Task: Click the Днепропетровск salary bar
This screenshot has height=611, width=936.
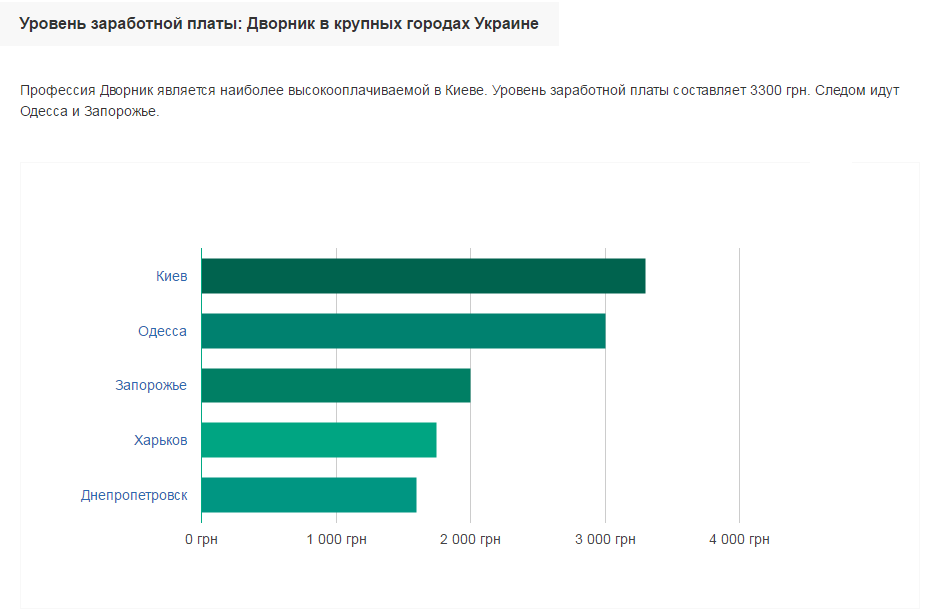Action: pyautogui.click(x=308, y=495)
